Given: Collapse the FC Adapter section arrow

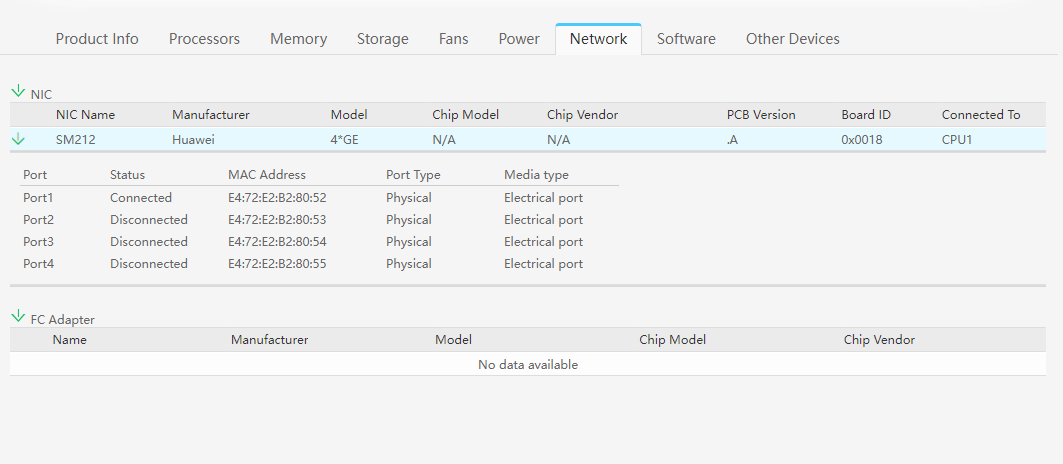Looking at the screenshot, I should [18, 316].
